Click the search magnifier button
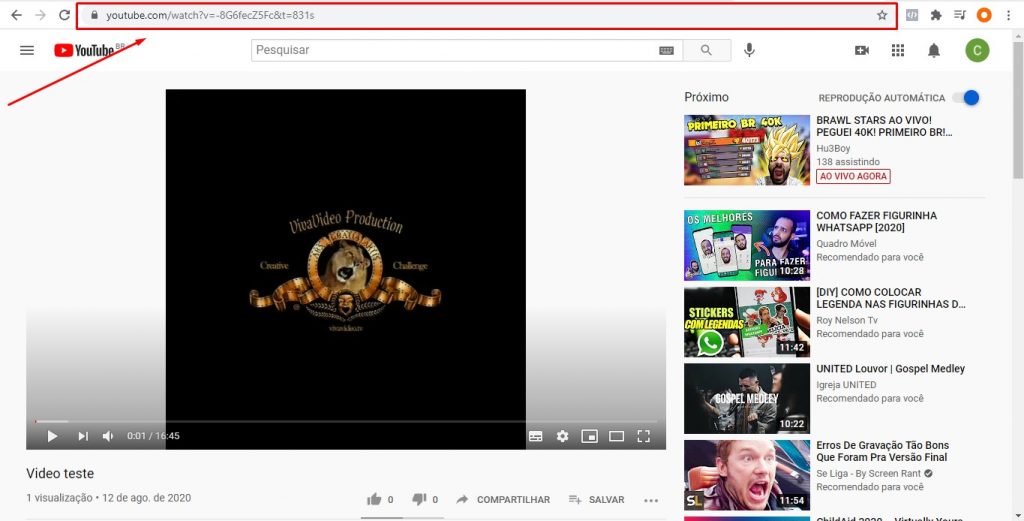 pyautogui.click(x=707, y=50)
